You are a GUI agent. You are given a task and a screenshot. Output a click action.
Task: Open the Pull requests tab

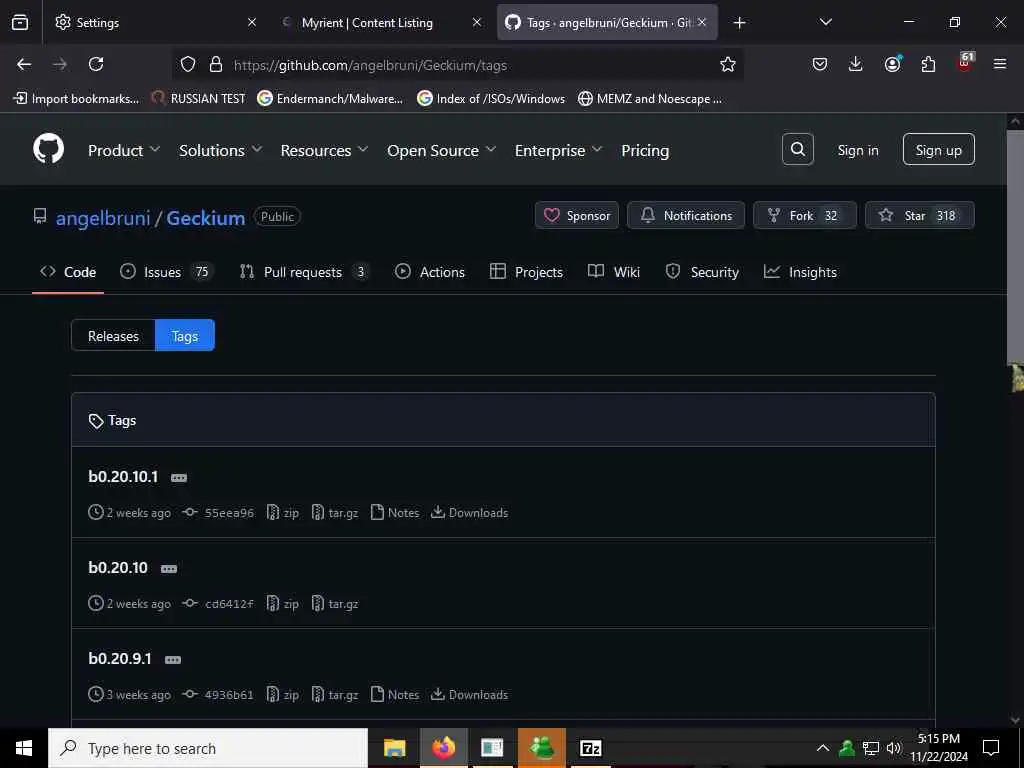click(x=304, y=272)
